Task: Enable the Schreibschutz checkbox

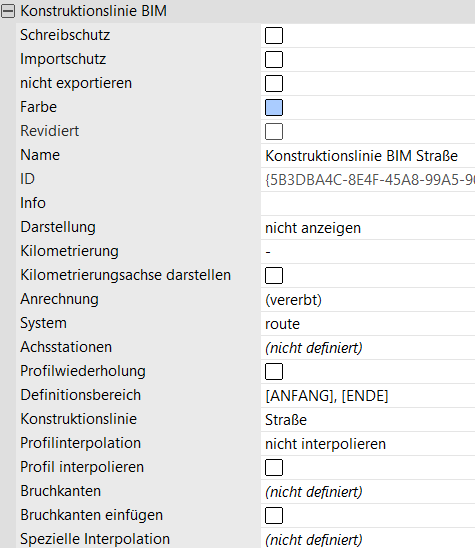Action: click(274, 35)
